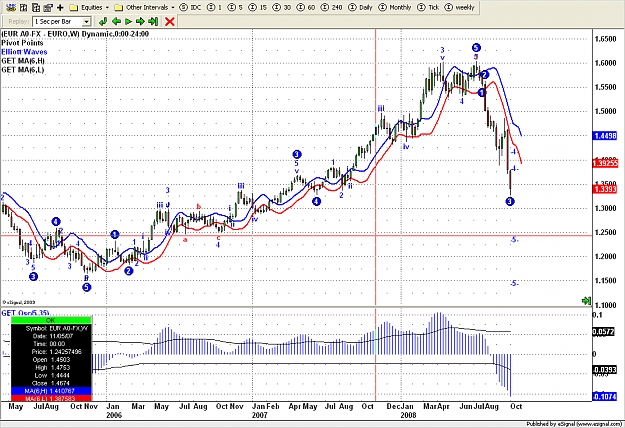The width and height of the screenshot is (625, 428).
Task: Click the green return-arrow replay icon
Action: 103,21
